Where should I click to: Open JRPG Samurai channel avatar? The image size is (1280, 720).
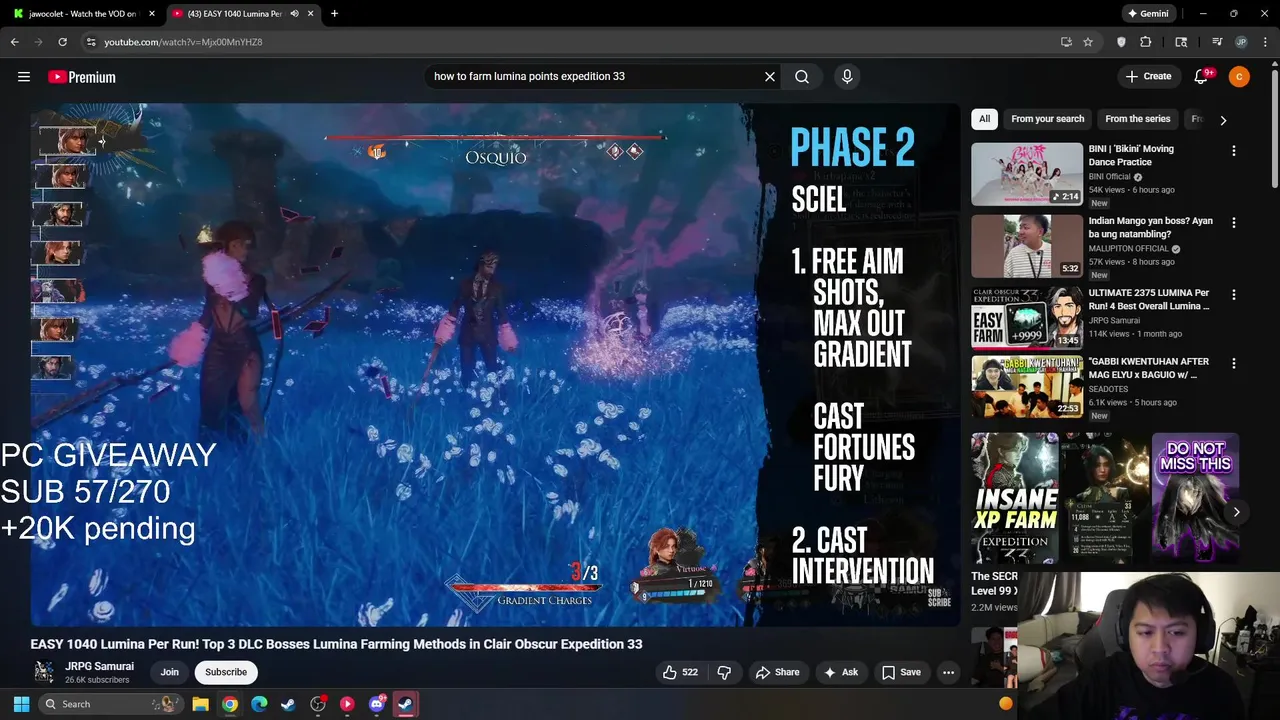click(x=43, y=672)
